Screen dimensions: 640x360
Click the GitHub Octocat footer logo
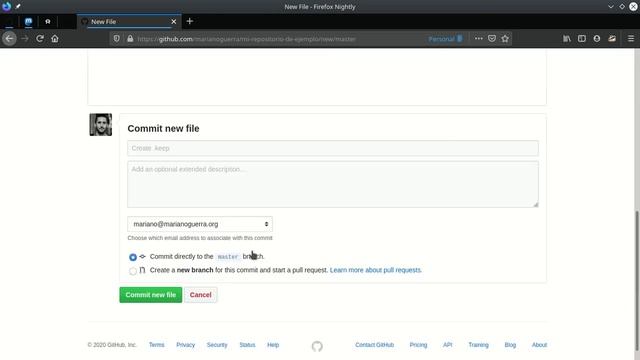[317, 346]
